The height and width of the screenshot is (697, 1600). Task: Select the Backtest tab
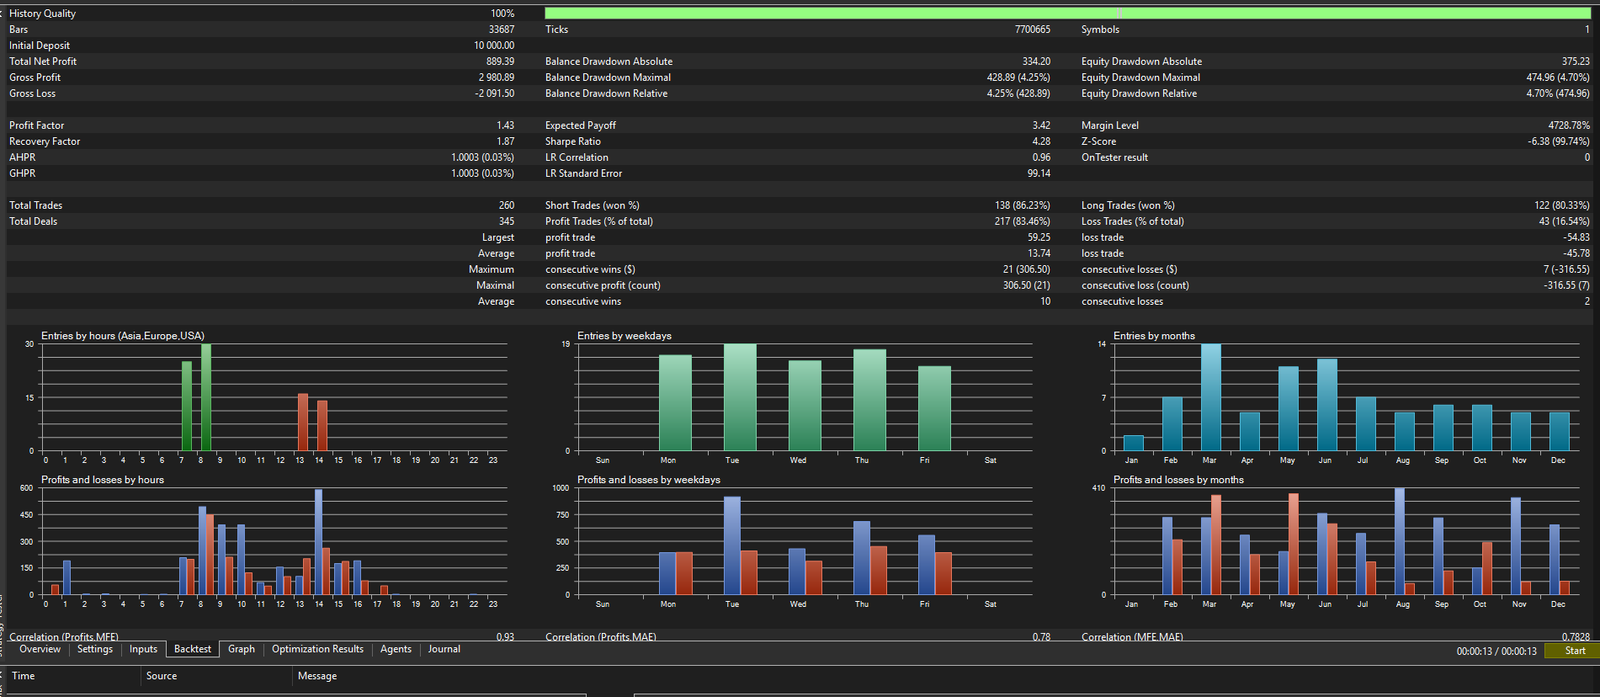pyautogui.click(x=193, y=649)
